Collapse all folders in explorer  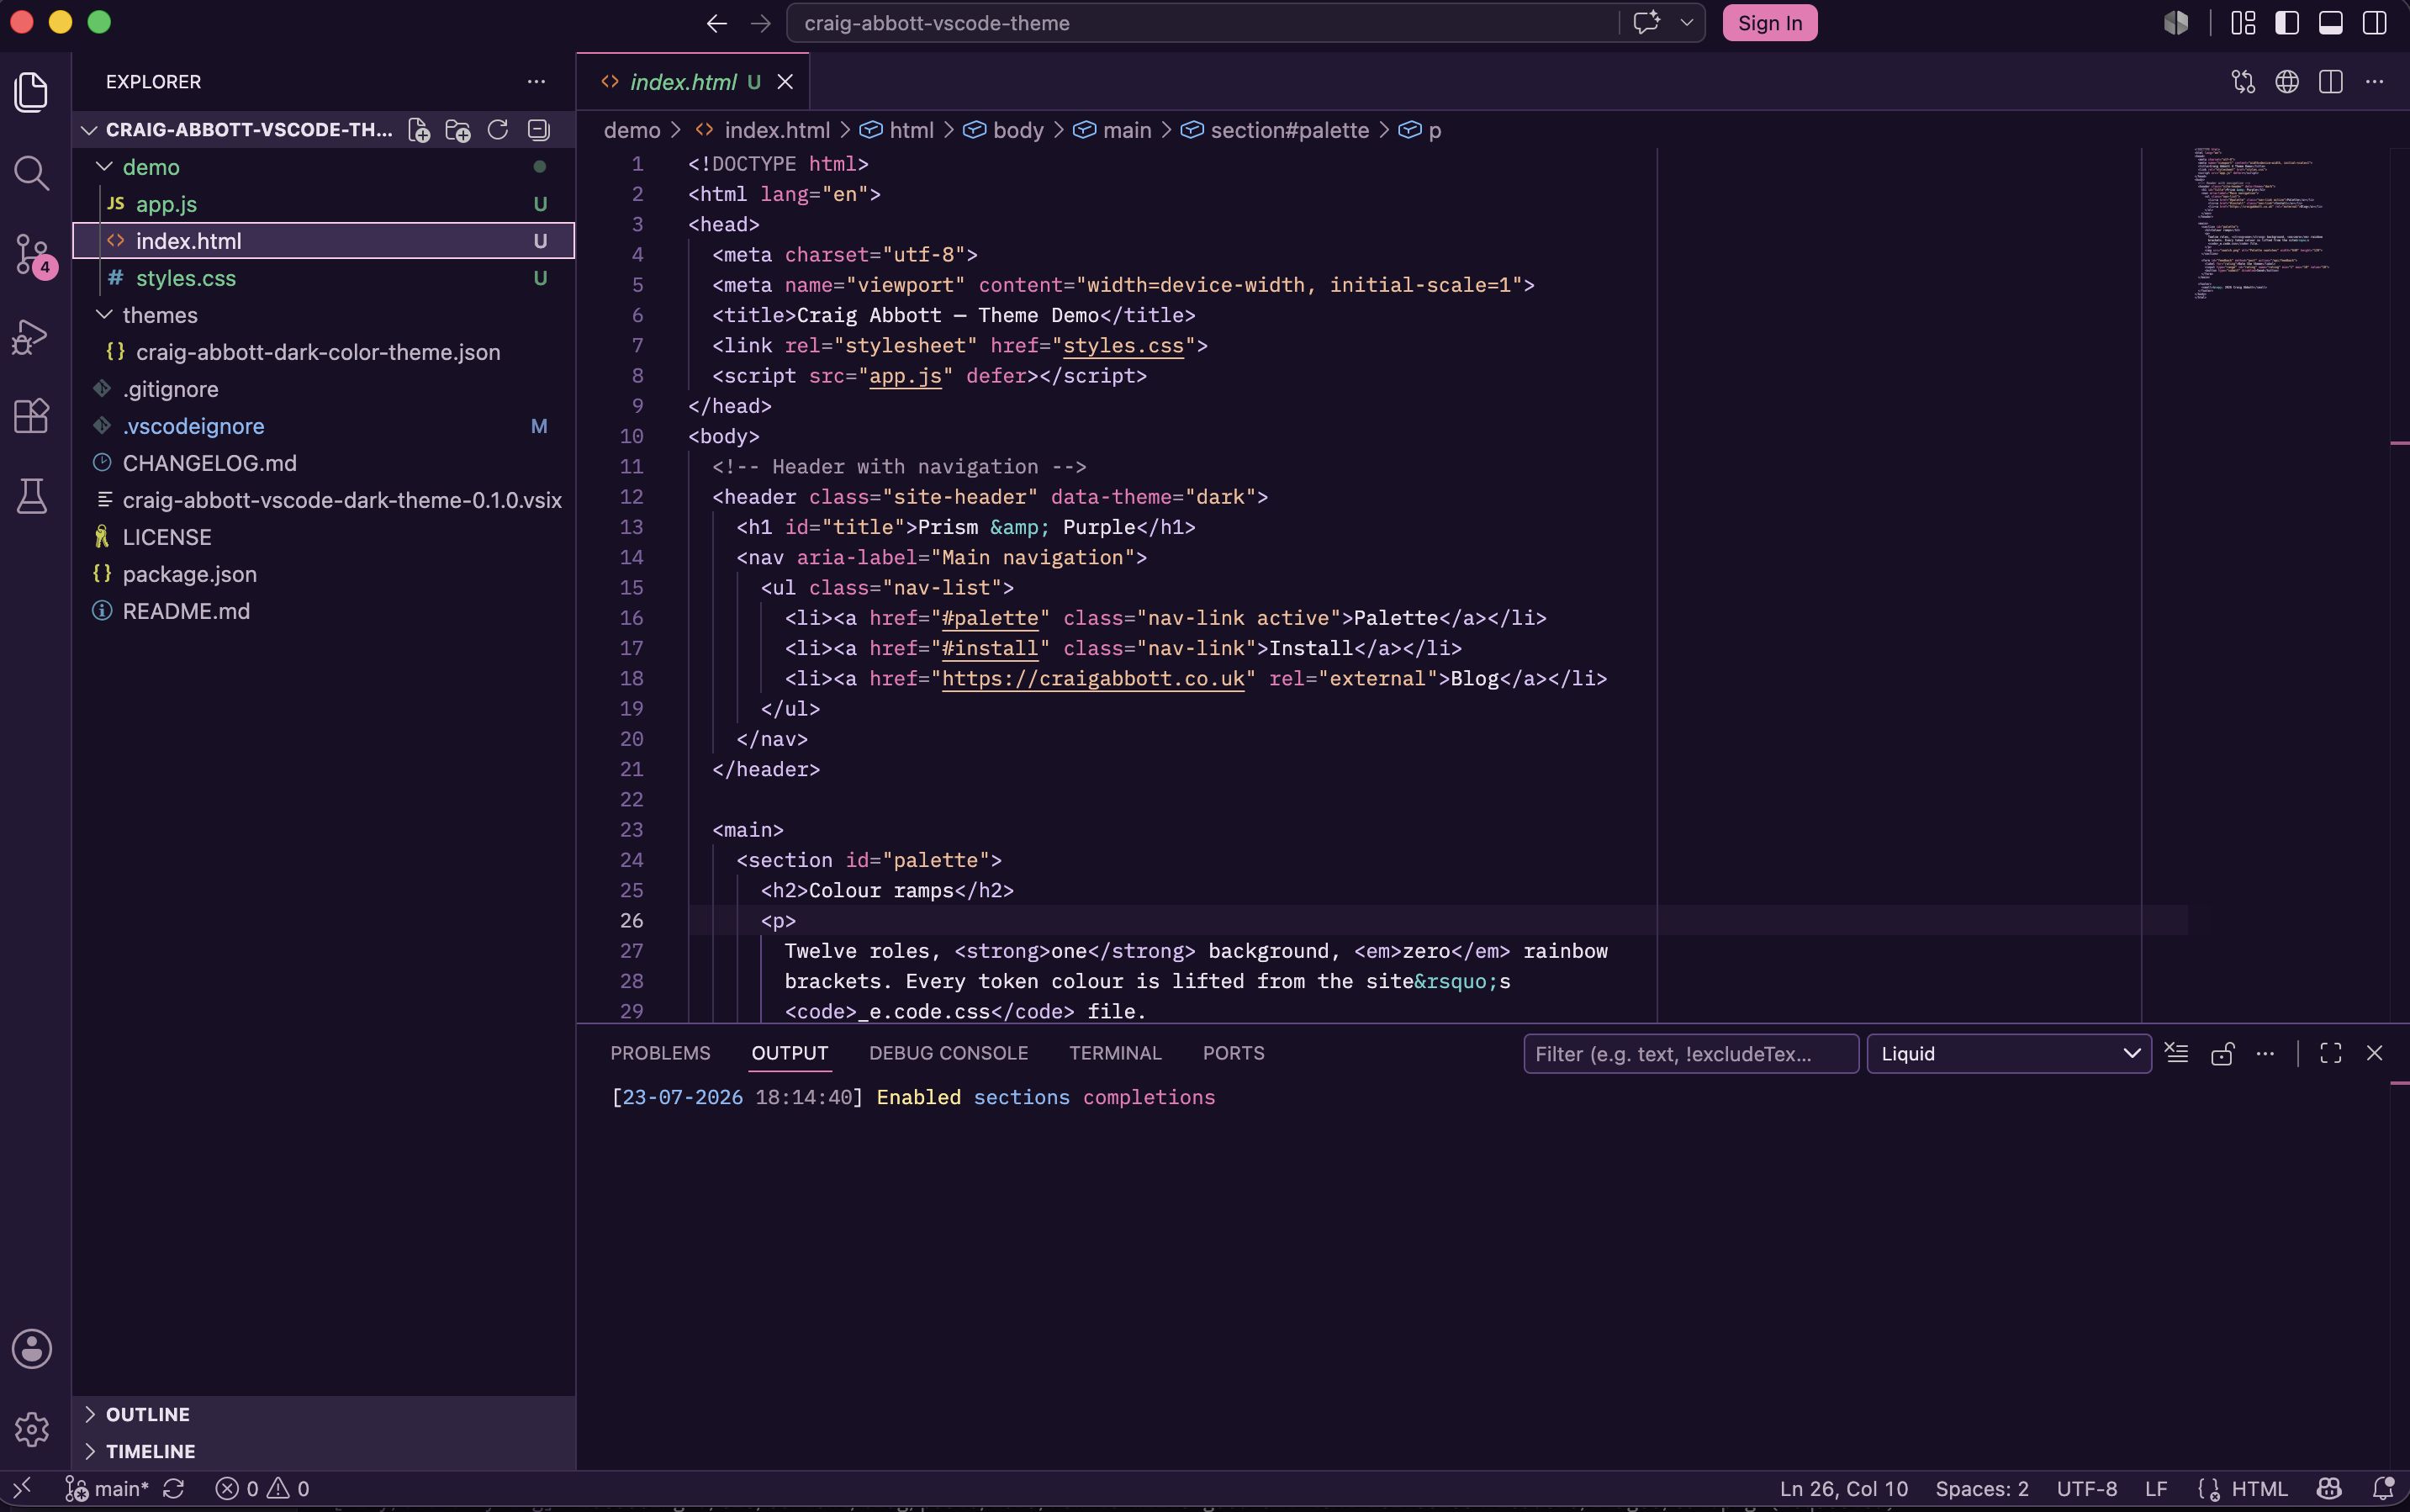(x=539, y=130)
